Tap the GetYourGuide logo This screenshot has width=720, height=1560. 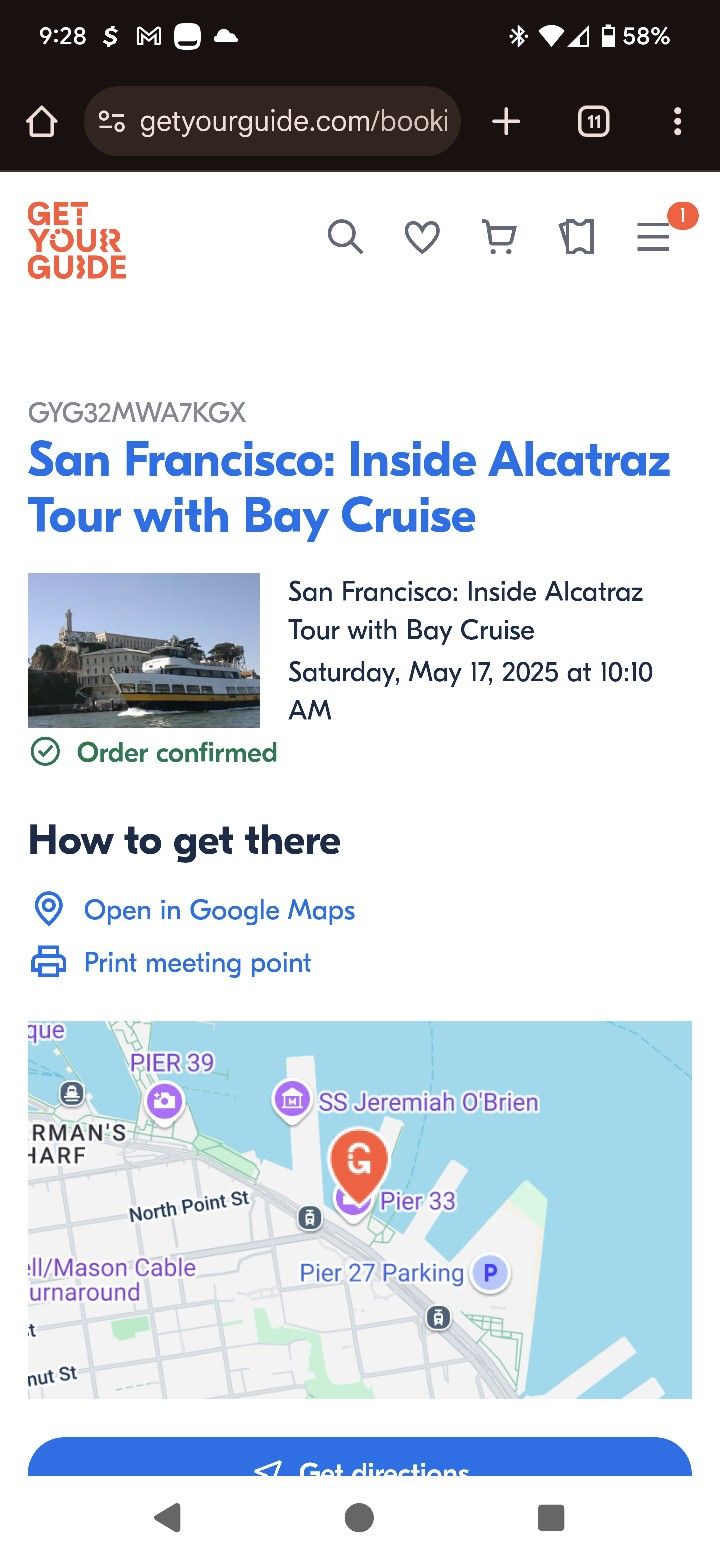(x=77, y=240)
